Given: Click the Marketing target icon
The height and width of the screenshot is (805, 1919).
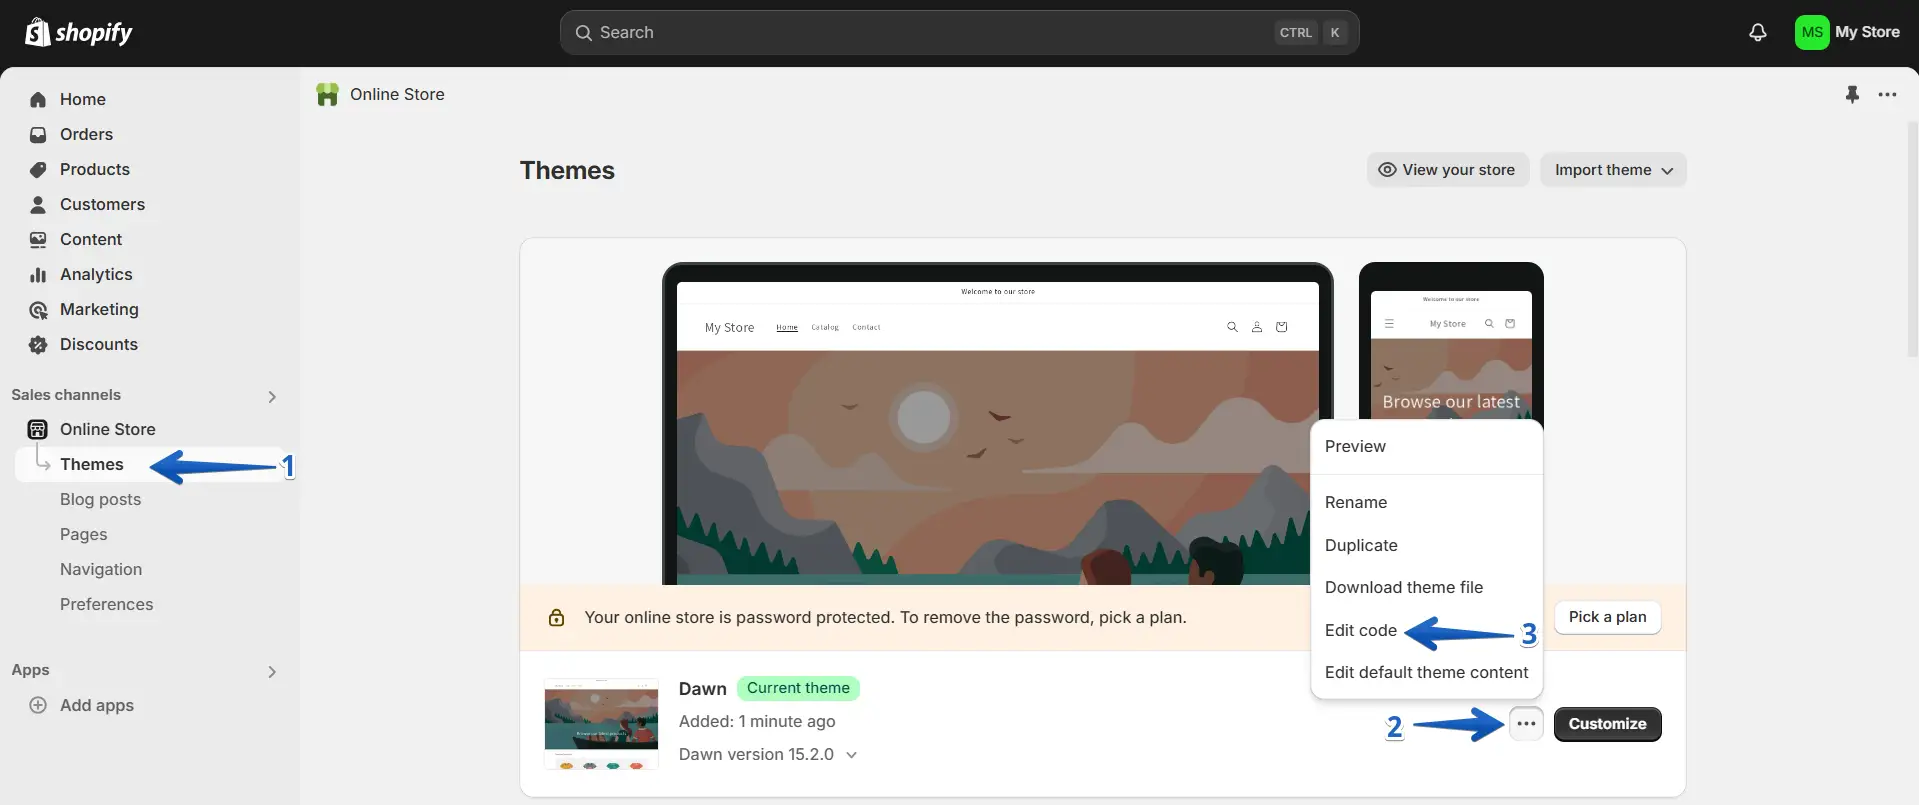Looking at the screenshot, I should (38, 310).
